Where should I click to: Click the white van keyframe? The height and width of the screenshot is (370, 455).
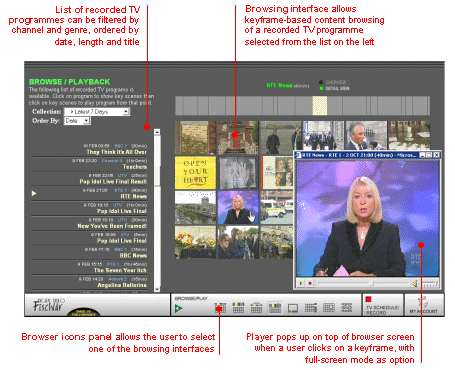pos(277,208)
